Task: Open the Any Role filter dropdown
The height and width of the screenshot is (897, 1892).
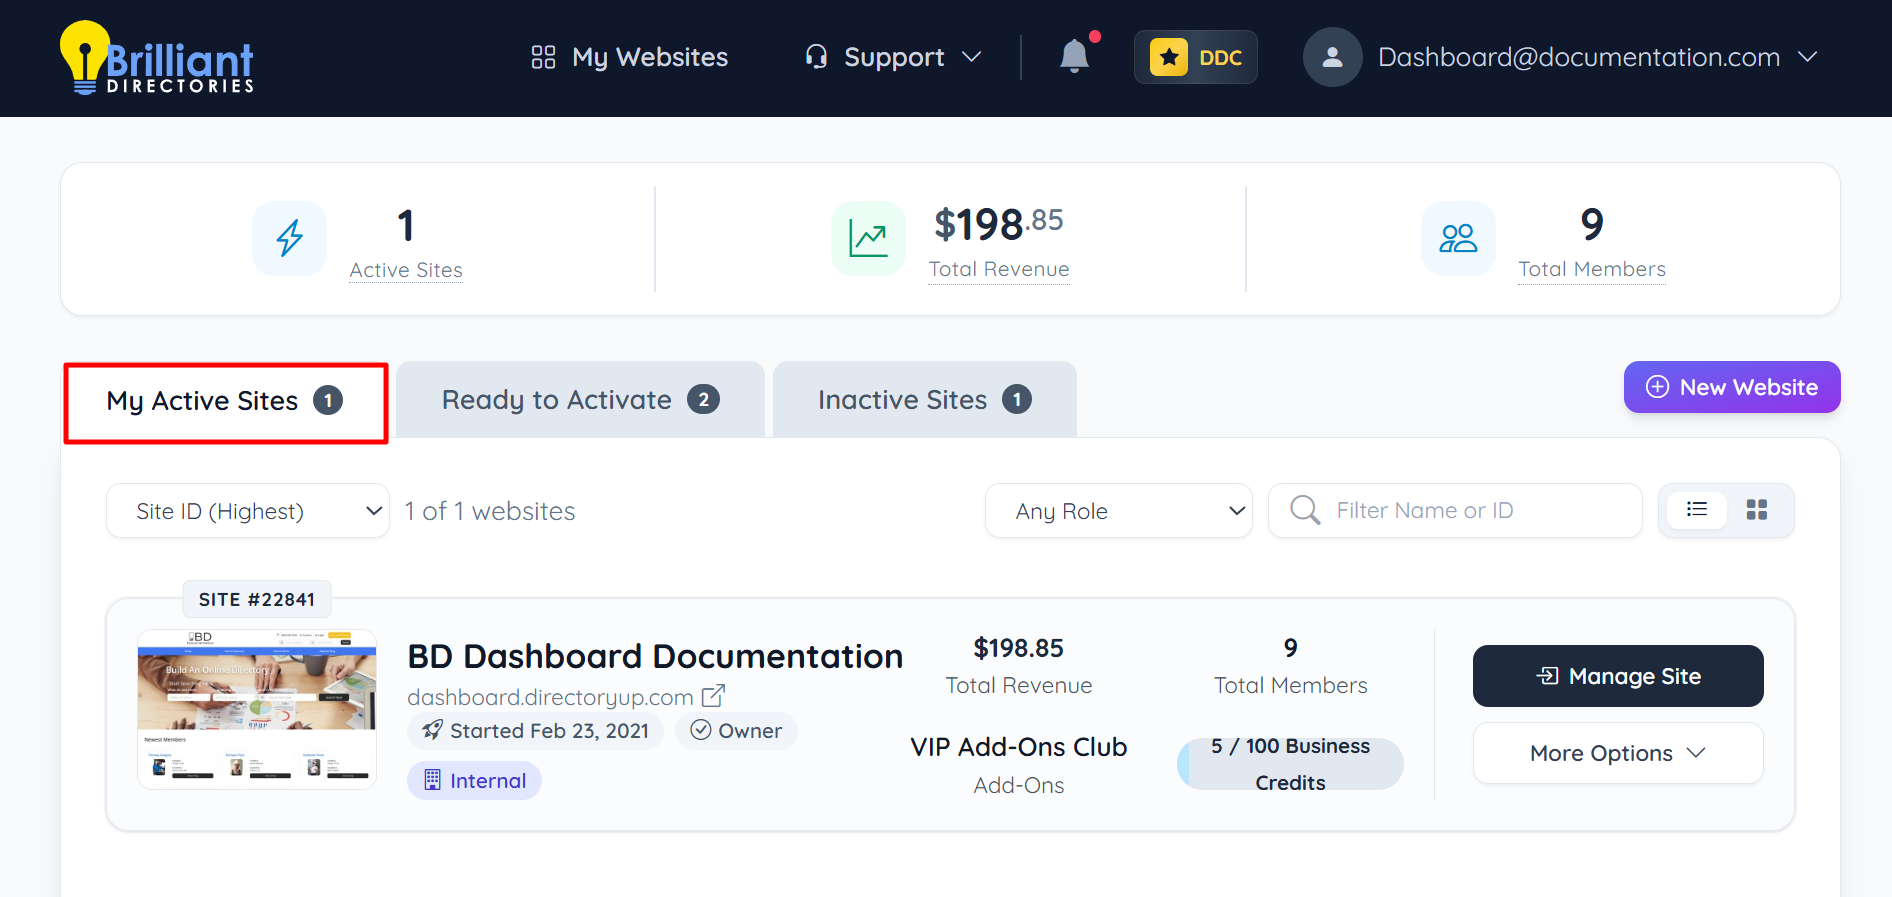Action: [x=1119, y=511]
